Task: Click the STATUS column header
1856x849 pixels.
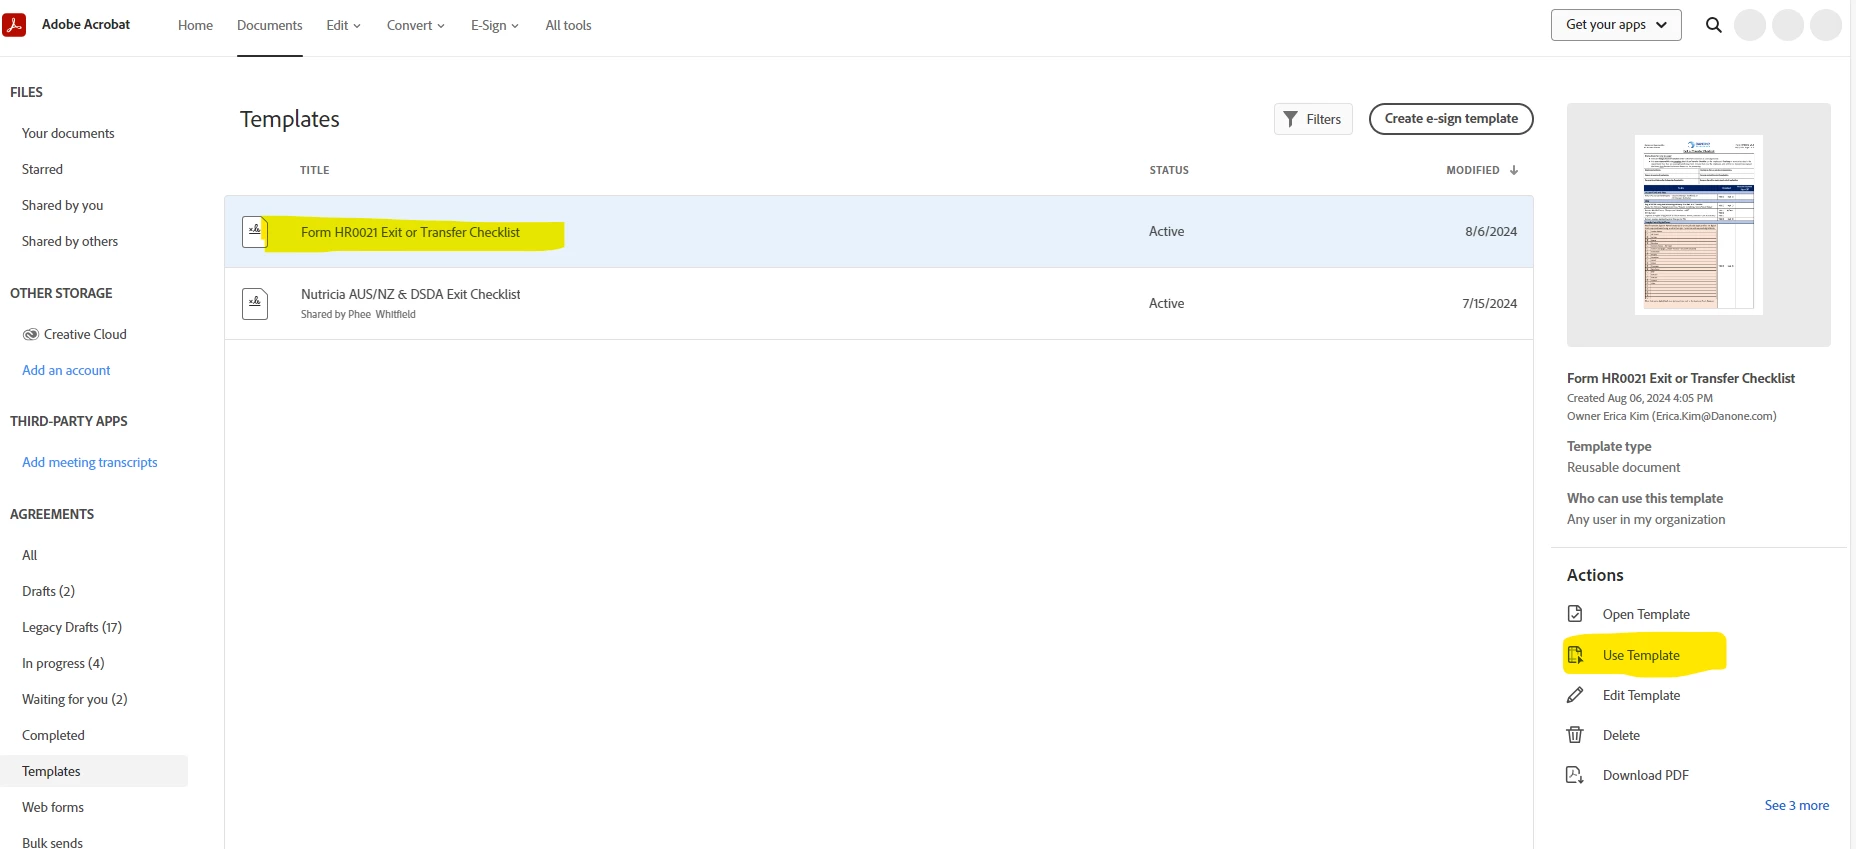Action: (1169, 170)
